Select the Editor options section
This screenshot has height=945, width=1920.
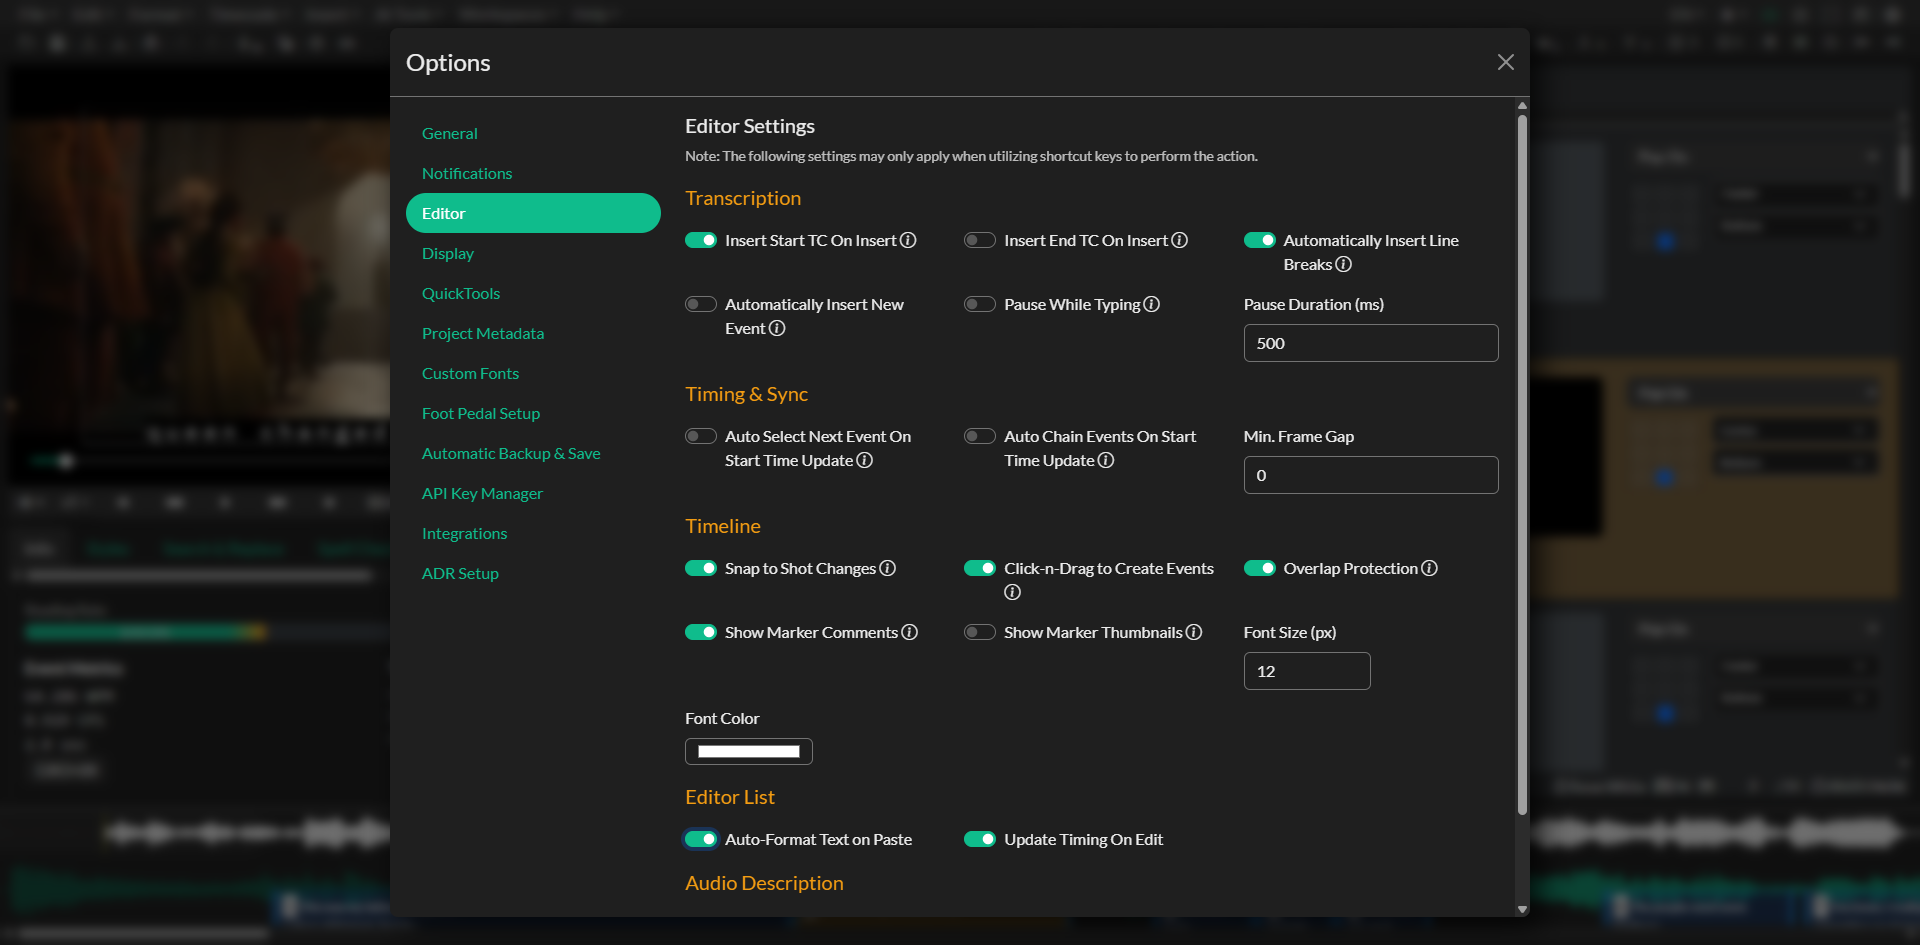(x=533, y=213)
